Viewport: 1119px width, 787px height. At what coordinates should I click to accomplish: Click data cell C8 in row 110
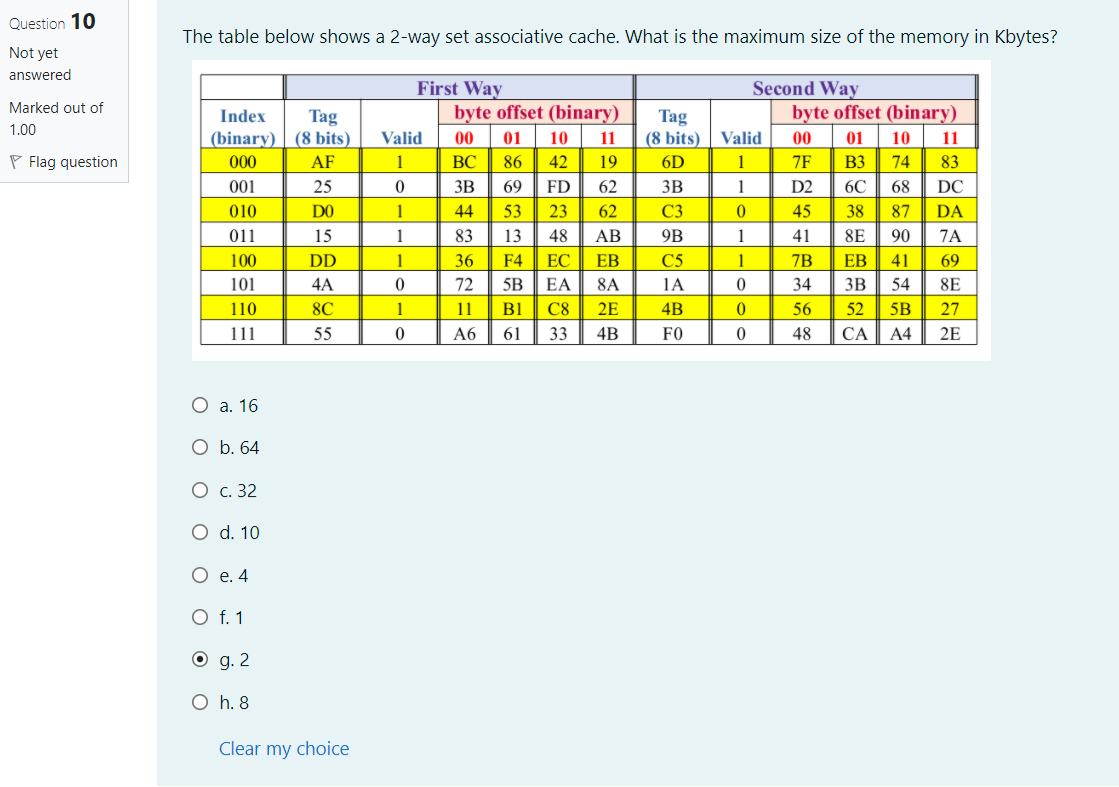pyautogui.click(x=558, y=309)
